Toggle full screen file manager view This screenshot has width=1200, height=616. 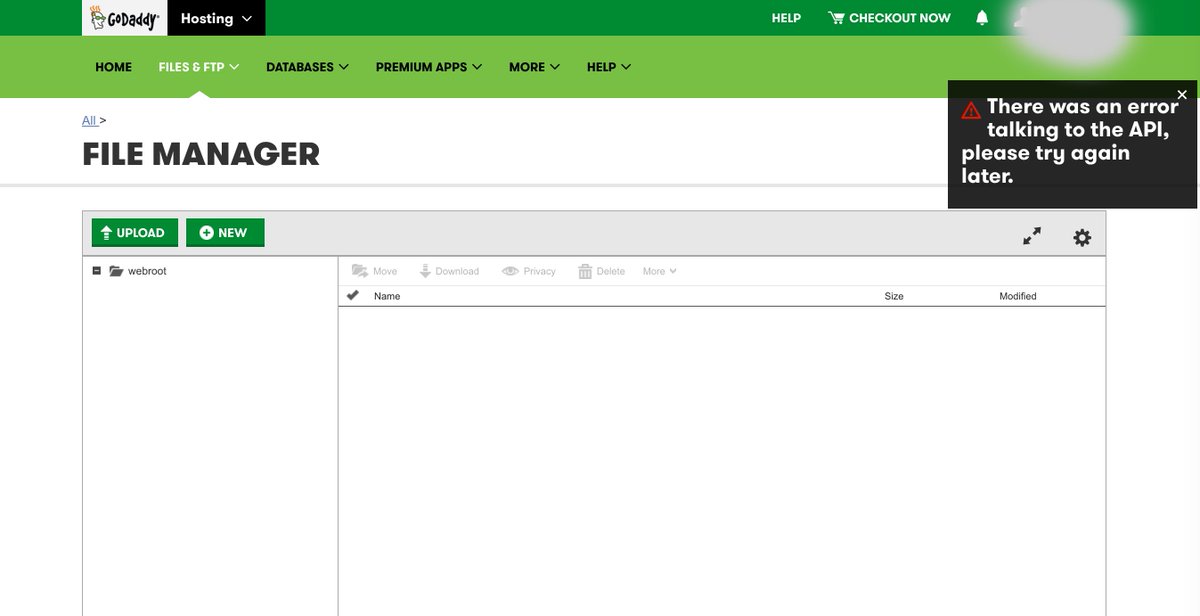(1032, 236)
